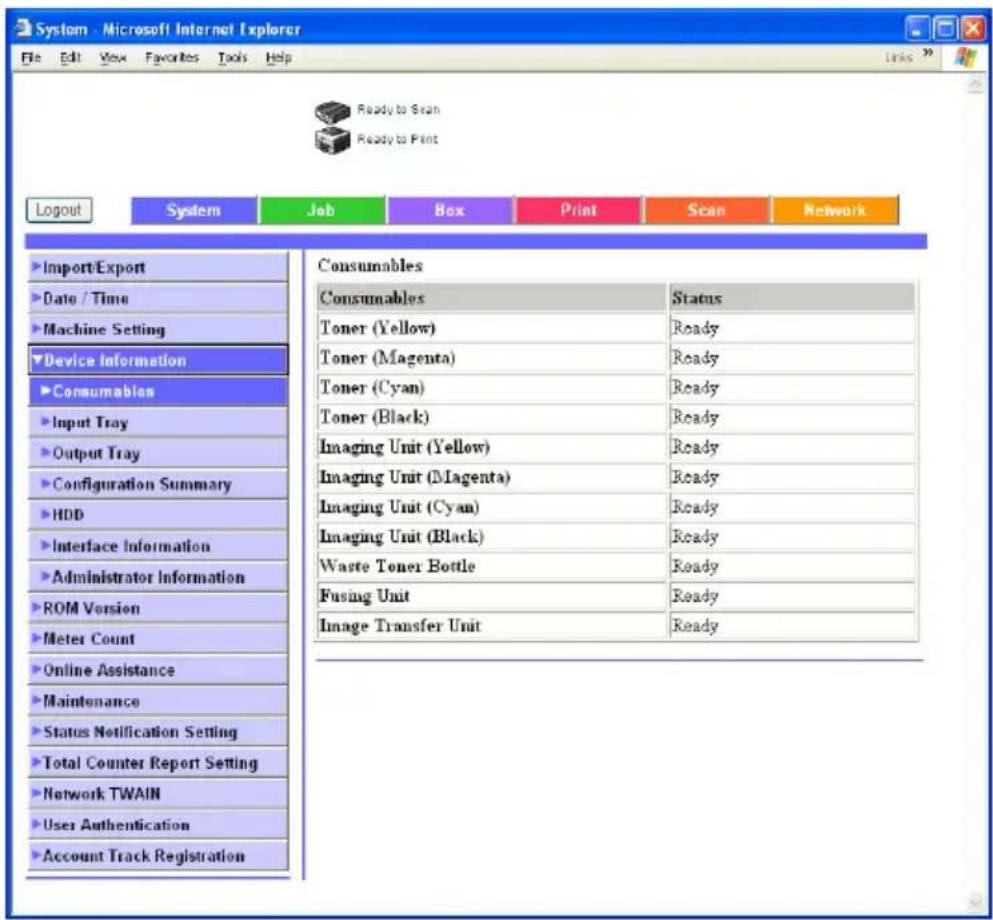The height and width of the screenshot is (920, 993).
Task: Open Administrator Information page
Action: (158, 577)
